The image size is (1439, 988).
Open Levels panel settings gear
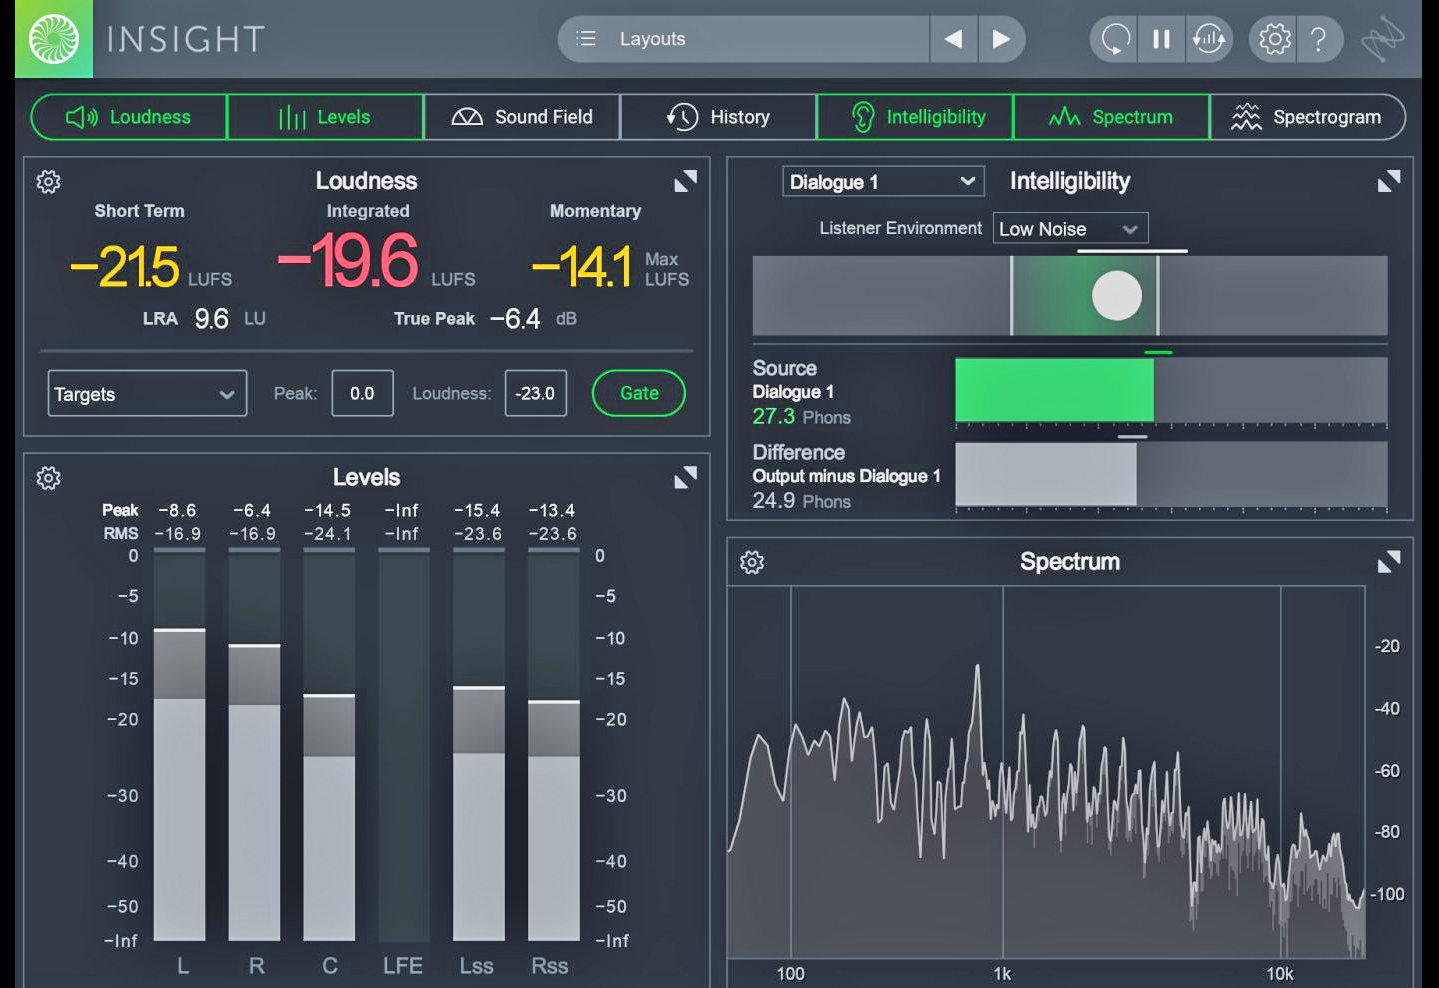48,478
